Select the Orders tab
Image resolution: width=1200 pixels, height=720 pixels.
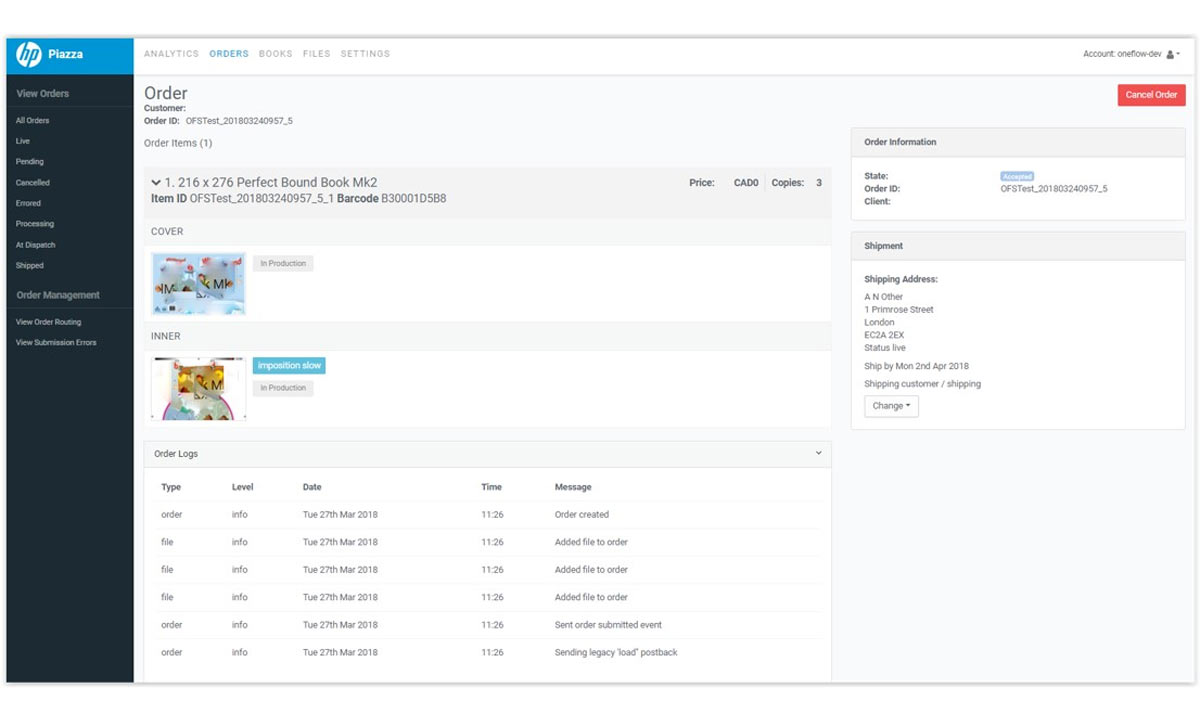[x=229, y=54]
